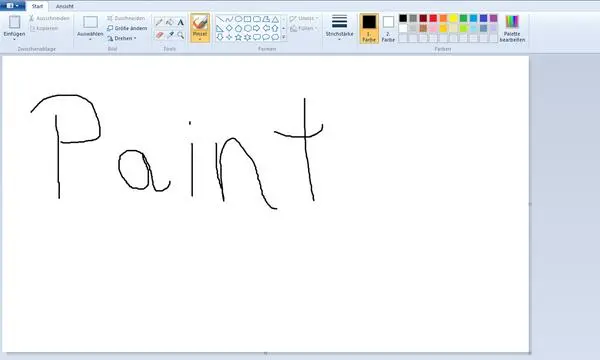
Task: Pick the gray color swatch
Action: click(x=413, y=18)
